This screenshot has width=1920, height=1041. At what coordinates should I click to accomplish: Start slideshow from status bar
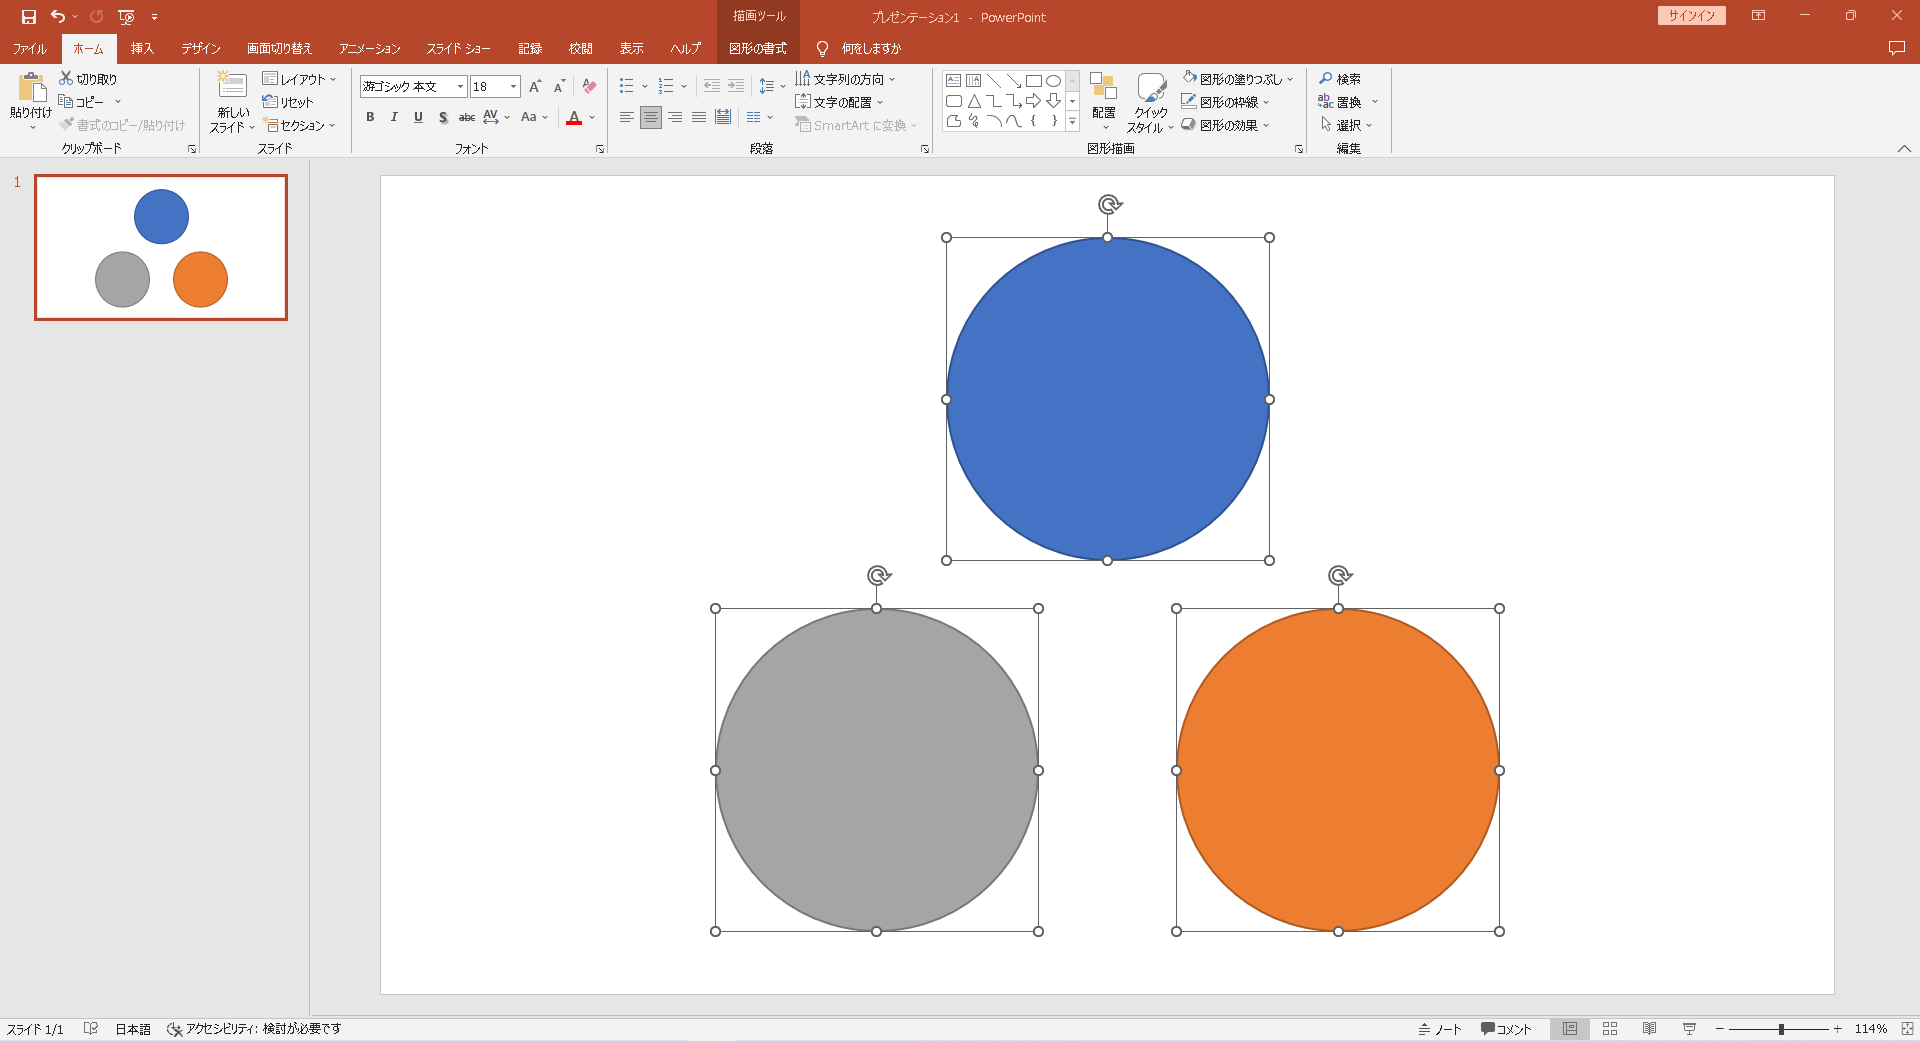click(1690, 1029)
